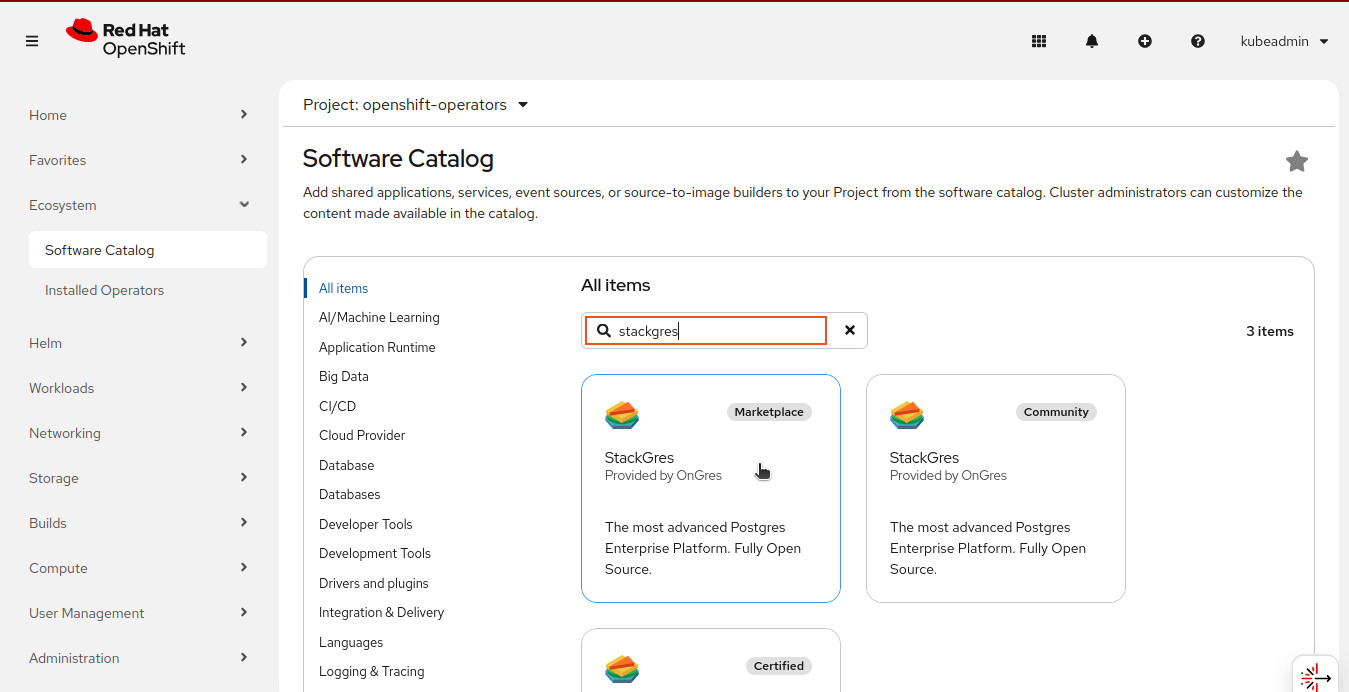This screenshot has width=1349, height=692.
Task: Click the Certified badge label
Action: click(x=779, y=666)
